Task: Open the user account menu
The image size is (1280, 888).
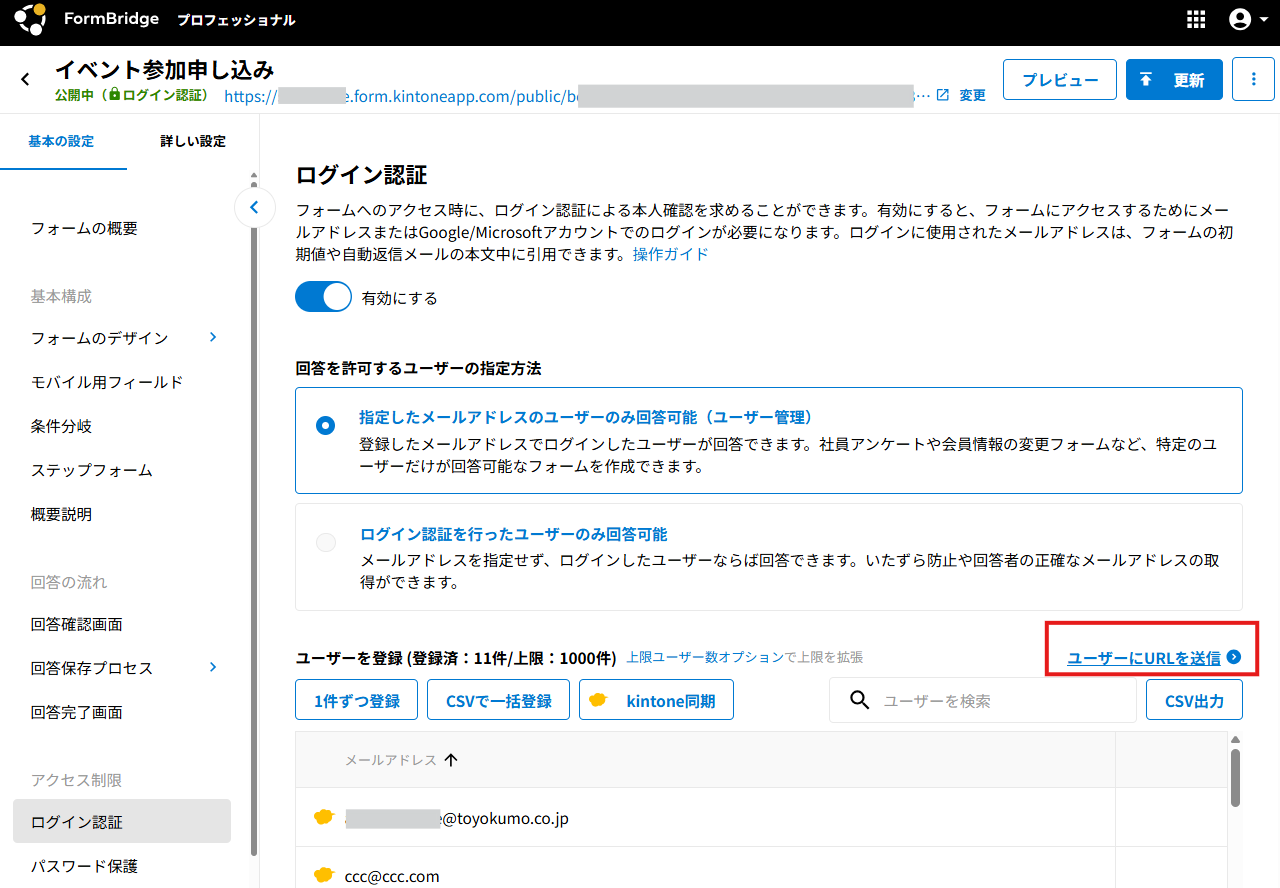Action: 1247,20
